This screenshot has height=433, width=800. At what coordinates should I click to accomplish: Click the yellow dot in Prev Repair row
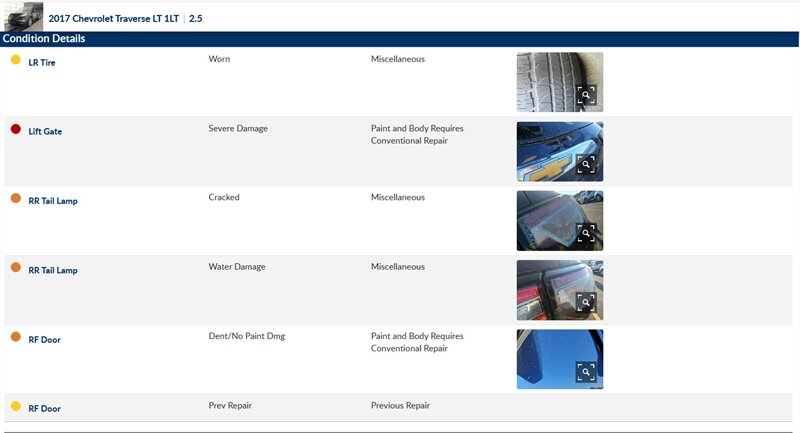[x=16, y=406]
